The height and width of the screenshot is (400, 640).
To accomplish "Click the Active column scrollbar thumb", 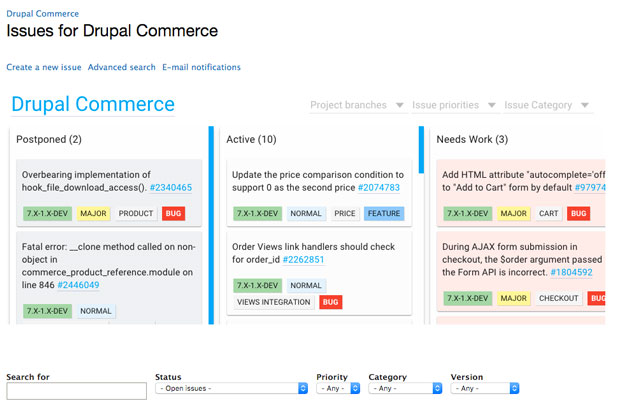I will coord(421,150).
